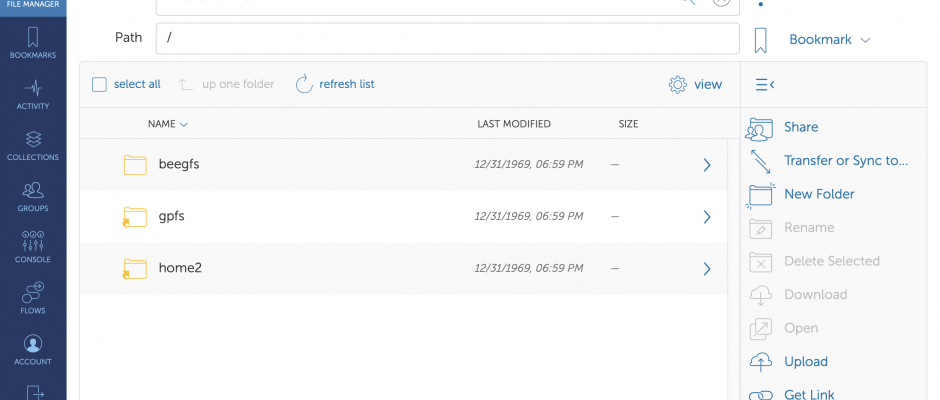Click inside the Path field
This screenshot has height=400, width=940.
[x=447, y=38]
